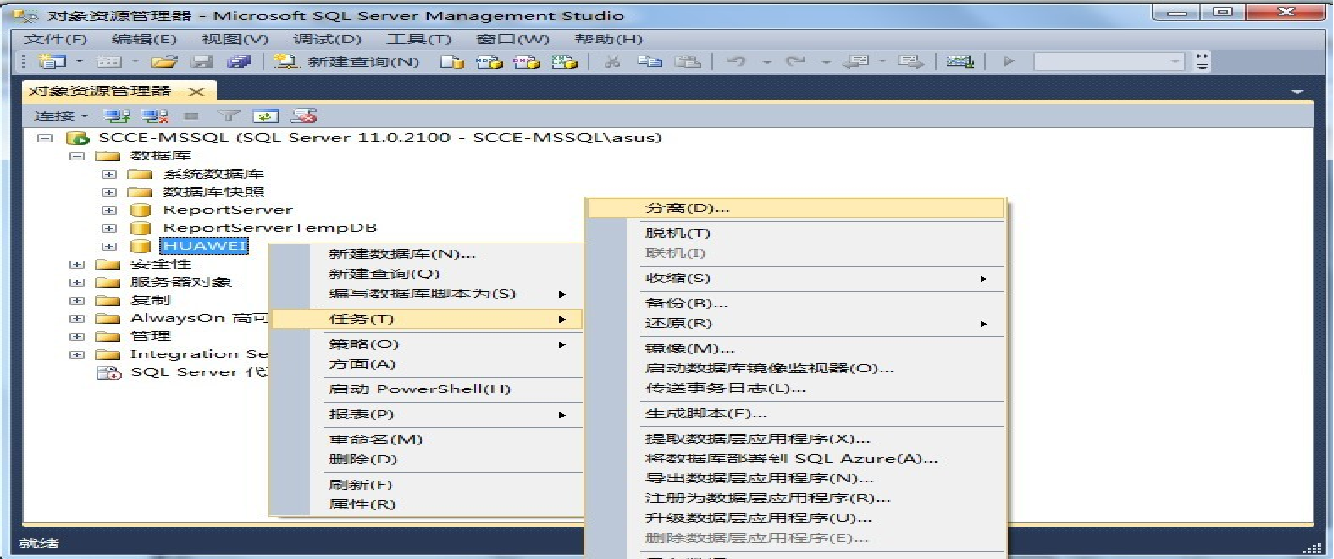The height and width of the screenshot is (559, 1334).
Task: Choose 备份(R)... in the submenu
Action: (796, 303)
